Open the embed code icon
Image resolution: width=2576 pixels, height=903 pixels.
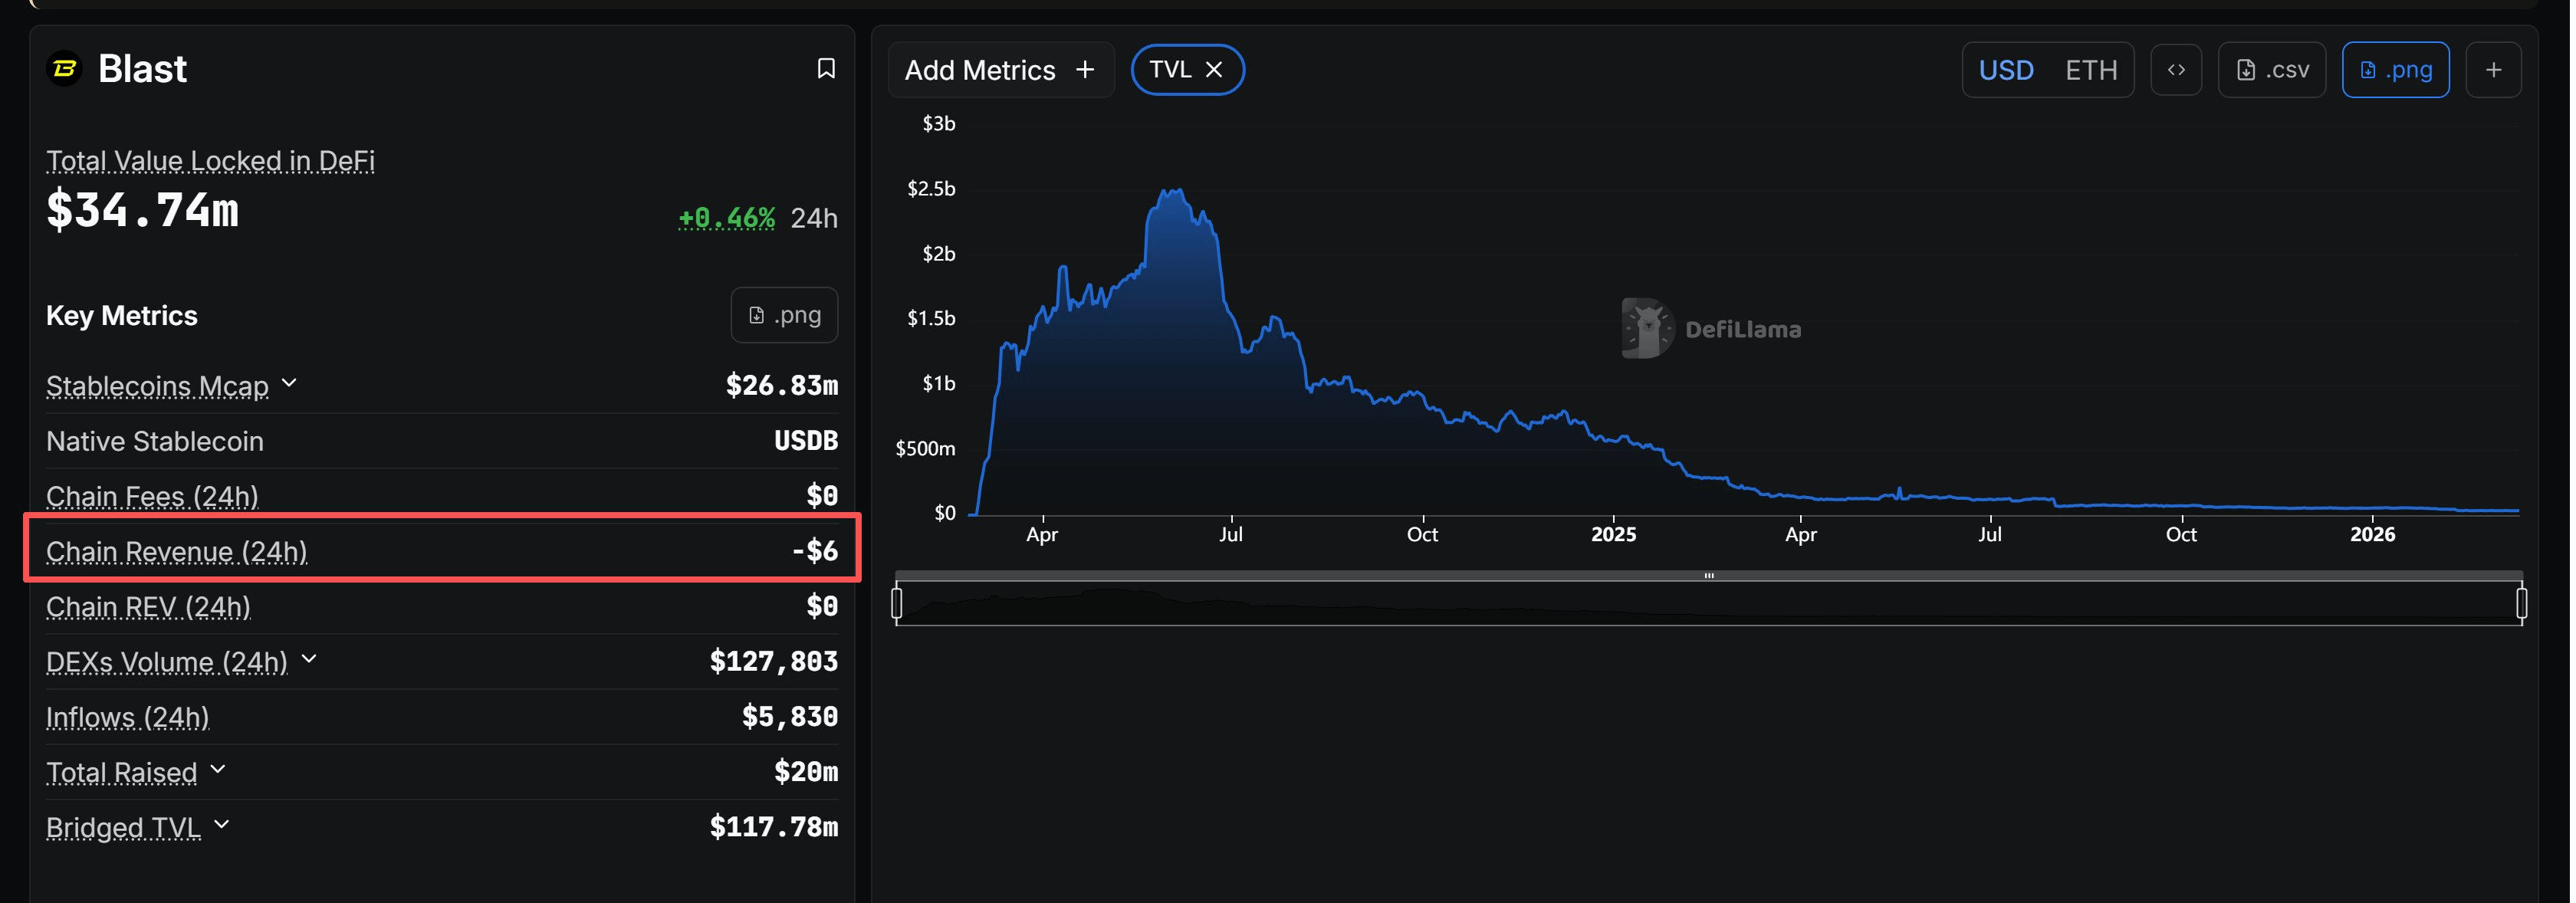(2175, 70)
